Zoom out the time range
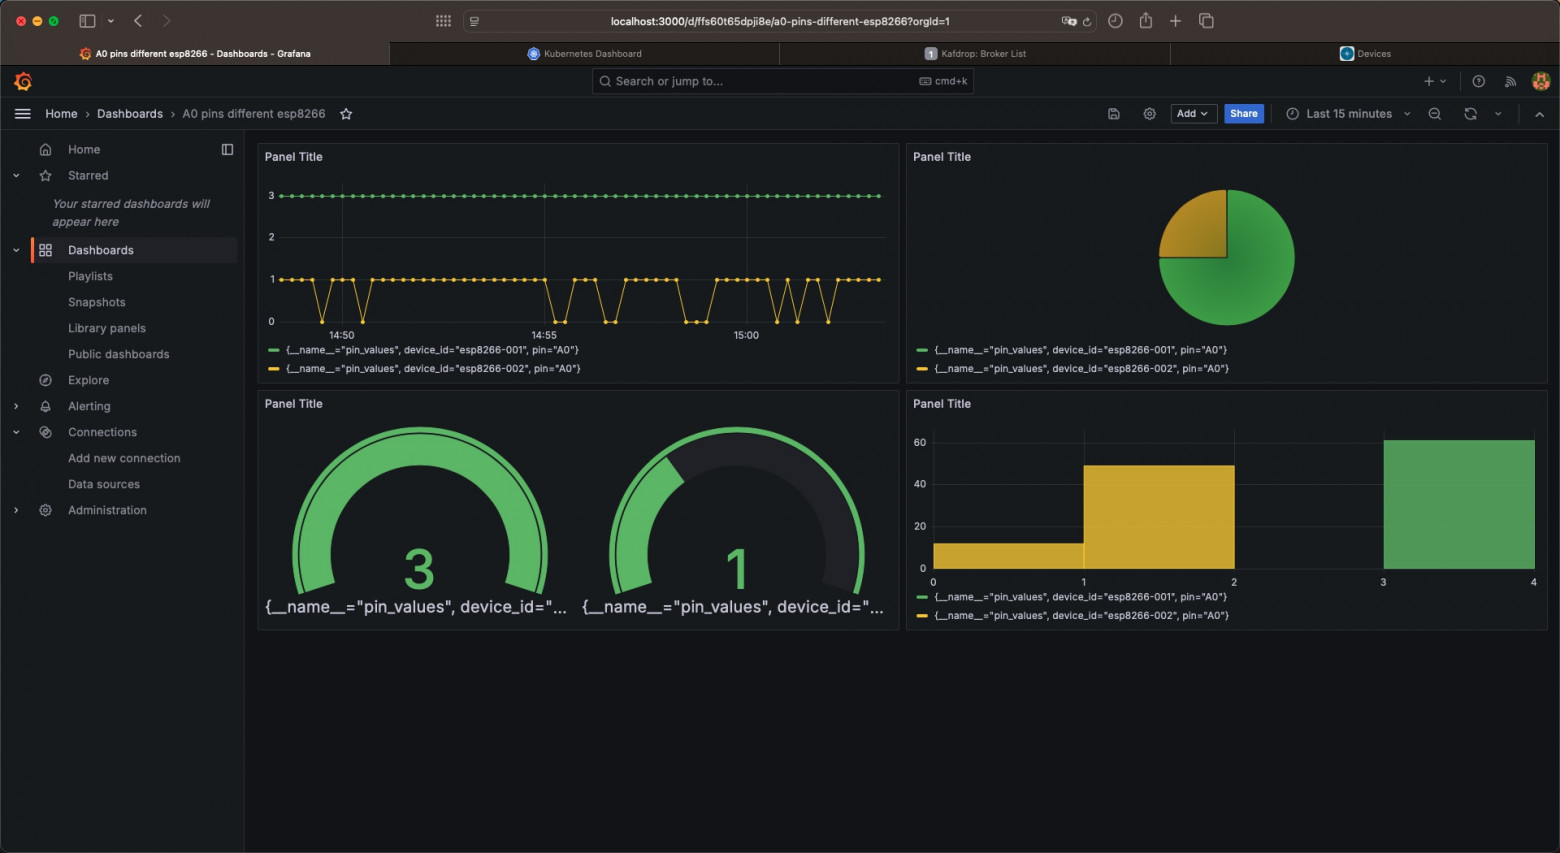The height and width of the screenshot is (853, 1560). click(1435, 114)
